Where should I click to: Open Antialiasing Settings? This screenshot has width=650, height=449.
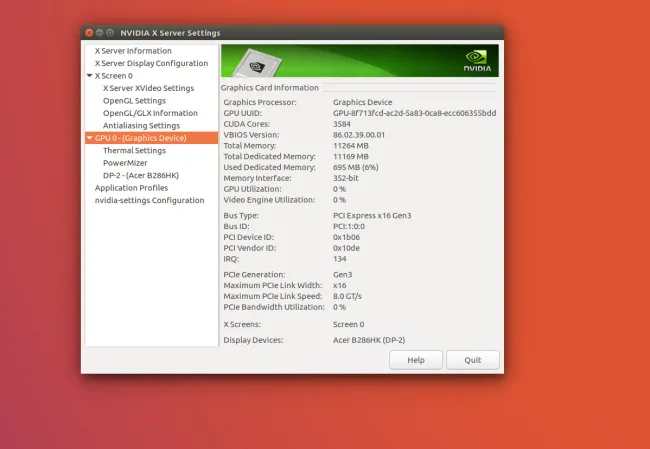pos(141,126)
